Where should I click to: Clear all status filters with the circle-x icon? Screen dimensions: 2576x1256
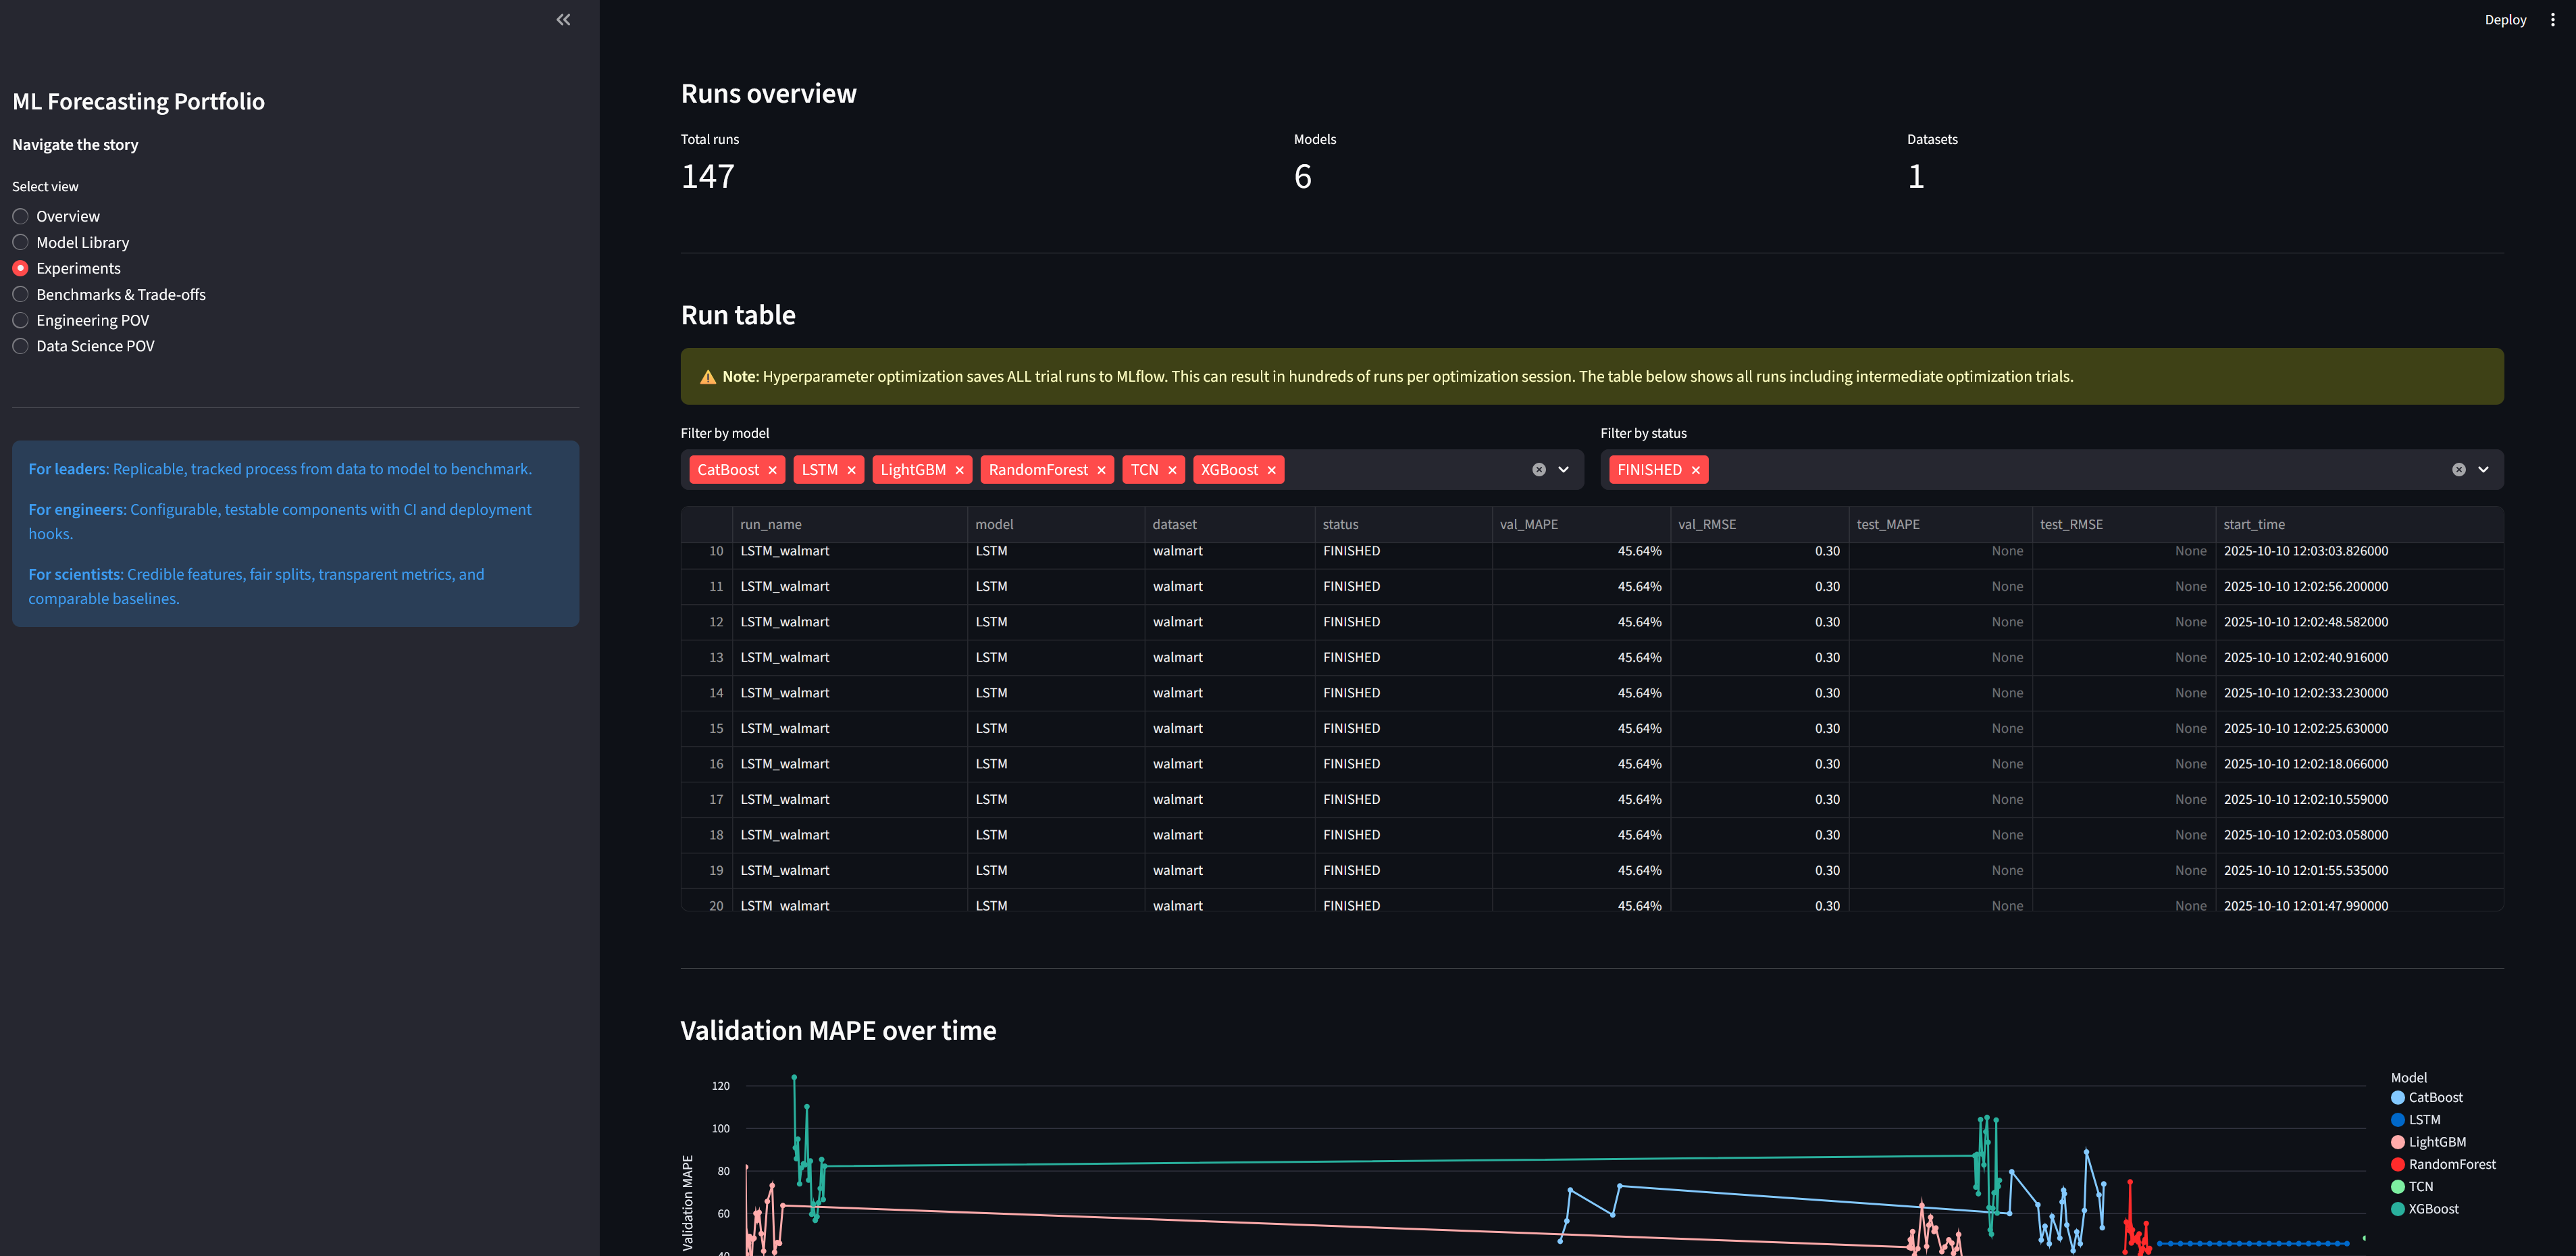pyautogui.click(x=2458, y=470)
